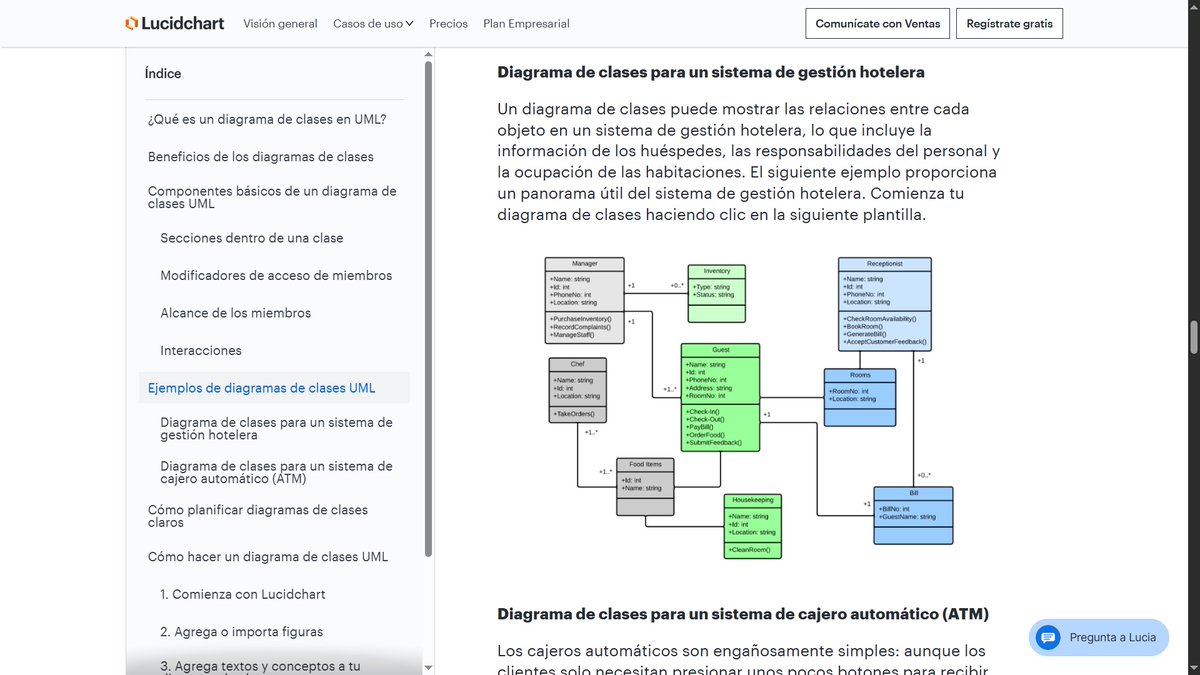
Task: Click the Food Items class box in diagram
Action: 645,486
